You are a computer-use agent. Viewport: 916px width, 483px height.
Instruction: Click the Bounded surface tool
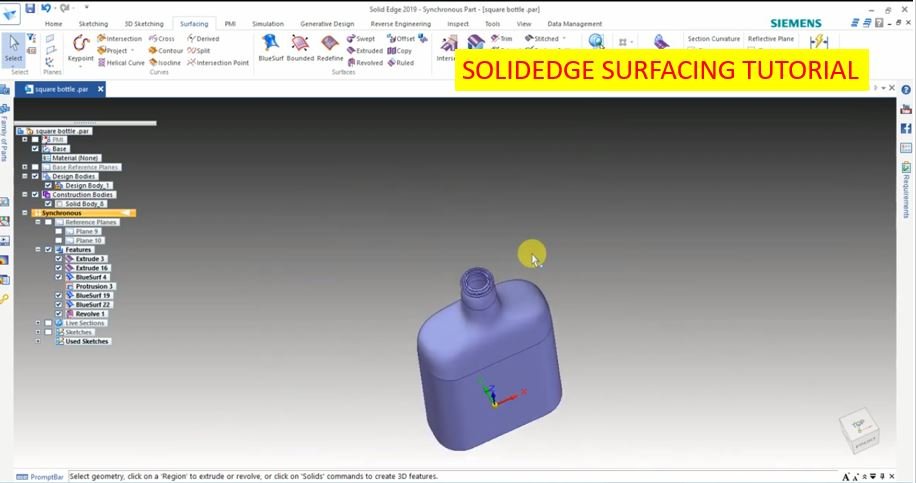pos(300,48)
